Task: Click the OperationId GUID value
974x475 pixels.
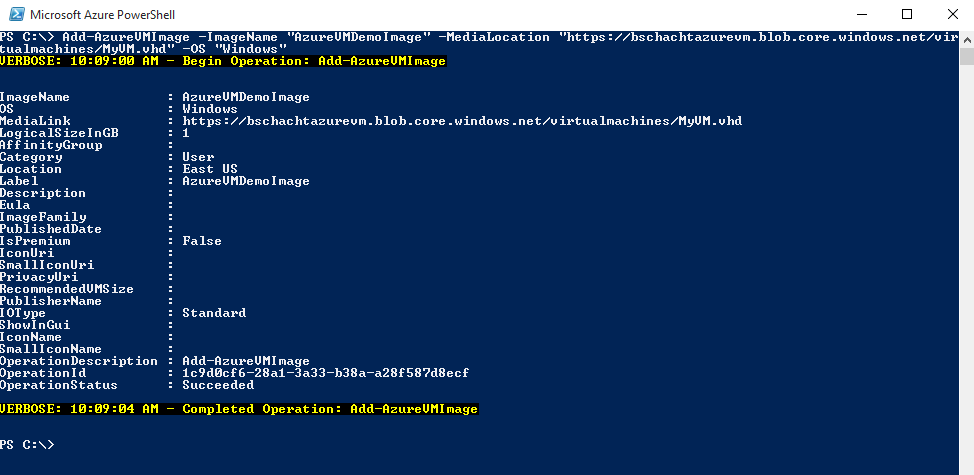Action: click(325, 373)
